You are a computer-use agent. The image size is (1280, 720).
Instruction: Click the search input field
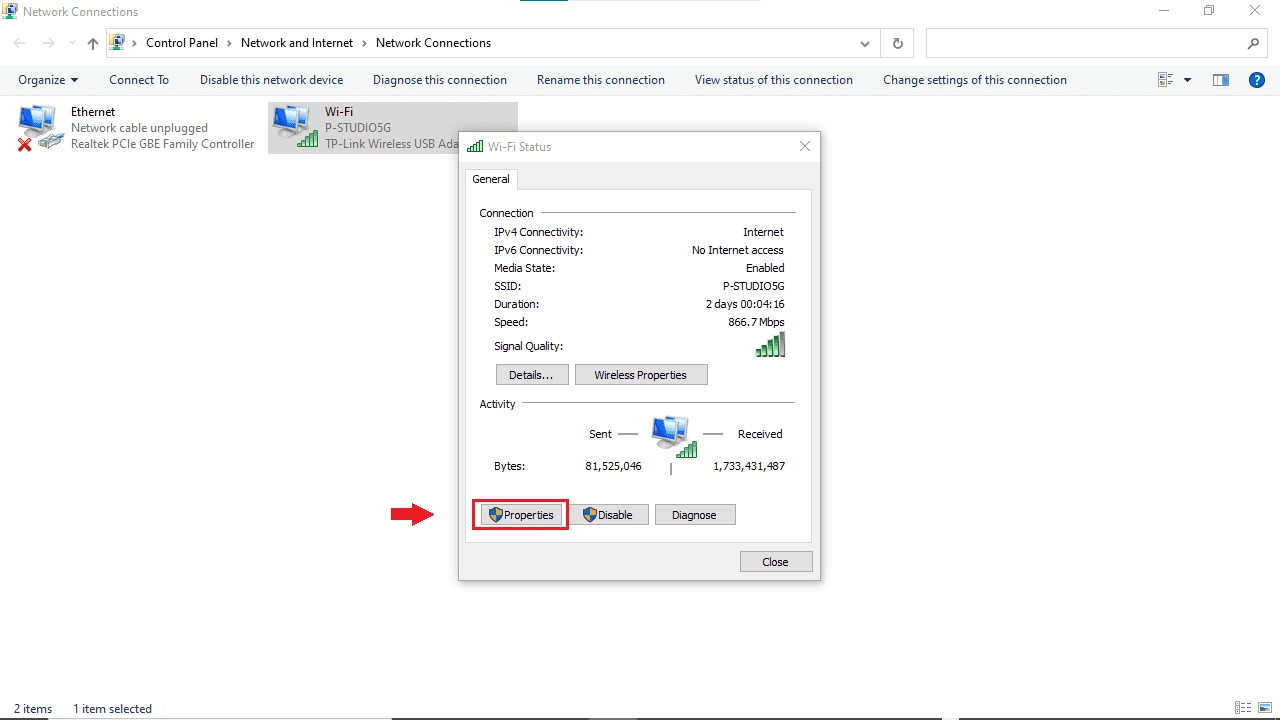click(1085, 43)
